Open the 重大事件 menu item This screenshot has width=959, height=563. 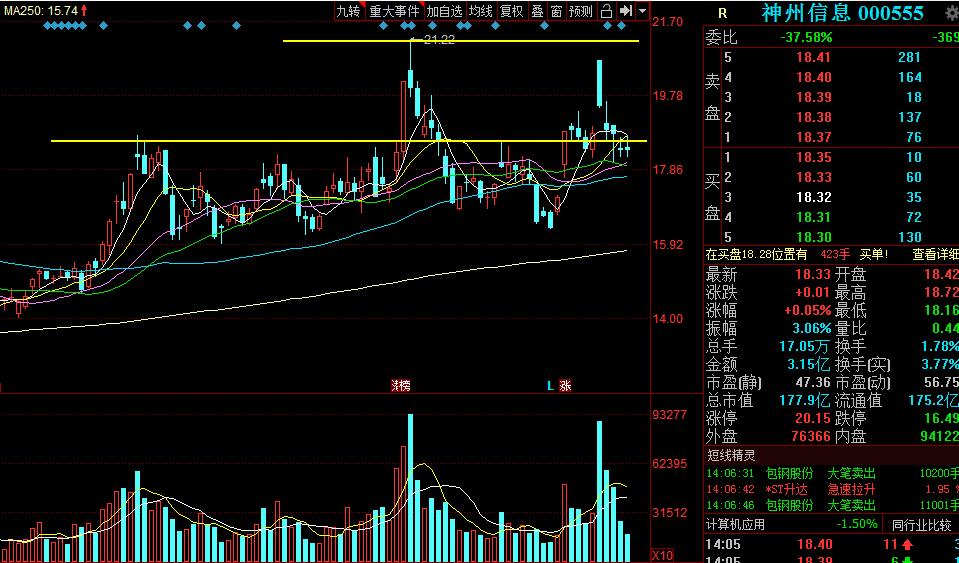394,11
